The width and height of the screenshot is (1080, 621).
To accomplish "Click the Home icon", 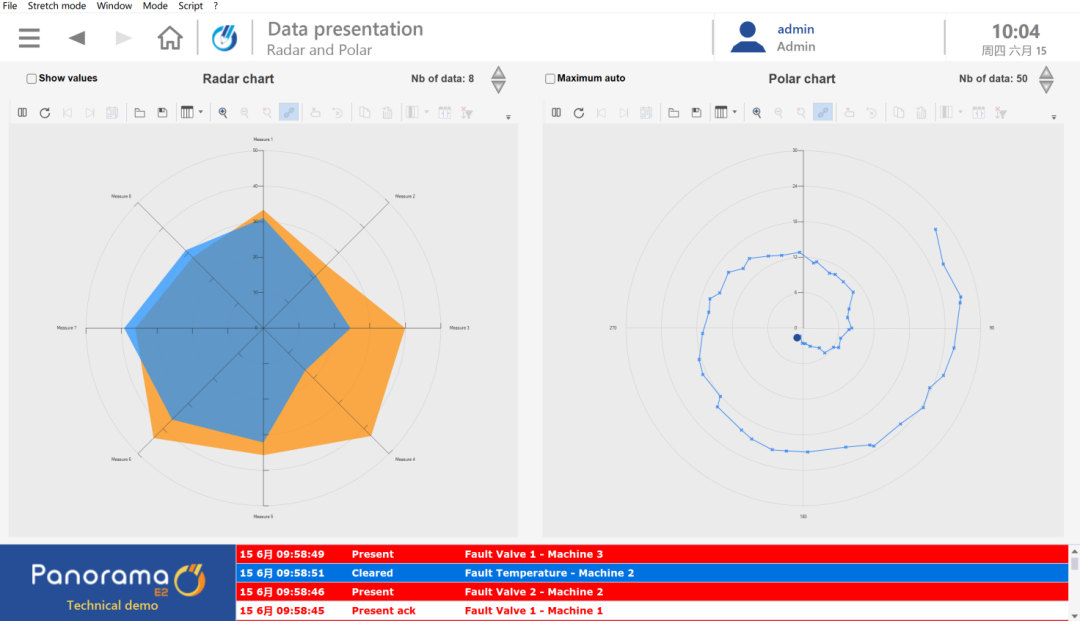I will (x=170, y=38).
